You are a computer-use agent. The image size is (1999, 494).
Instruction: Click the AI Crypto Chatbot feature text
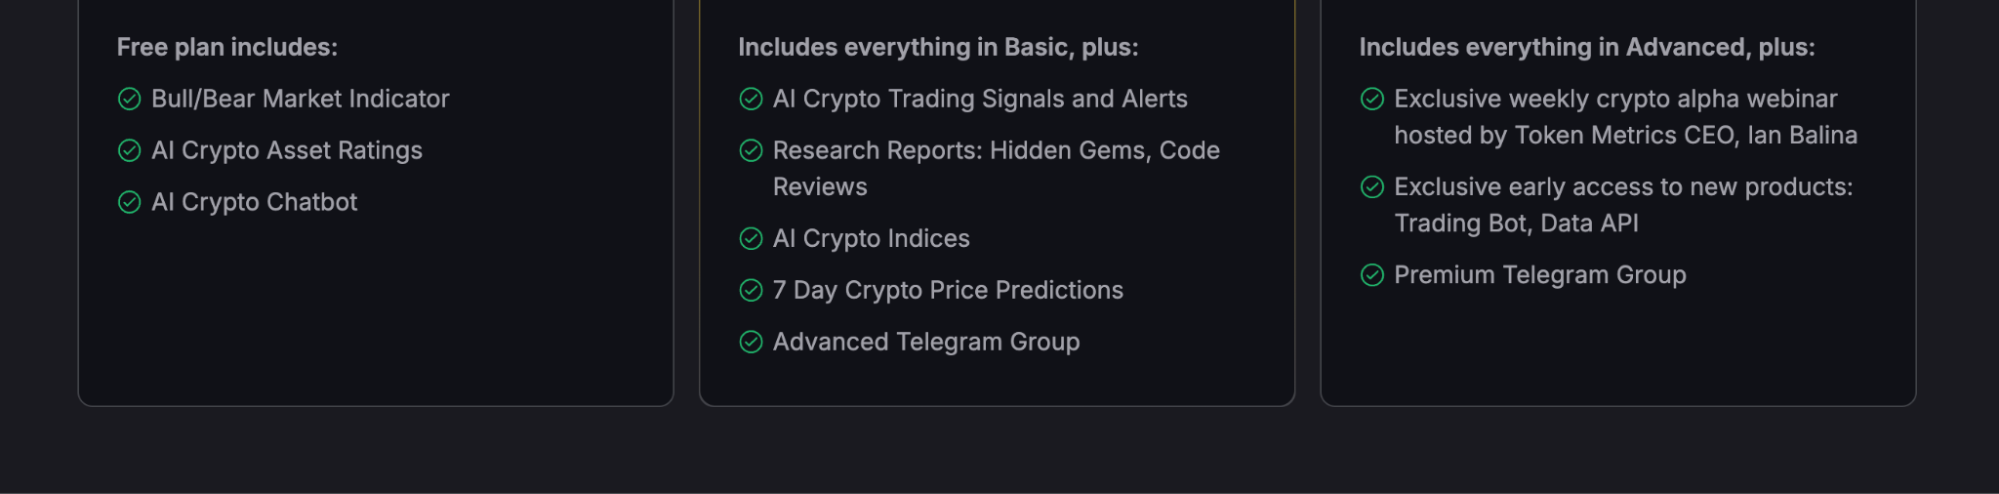pos(254,203)
